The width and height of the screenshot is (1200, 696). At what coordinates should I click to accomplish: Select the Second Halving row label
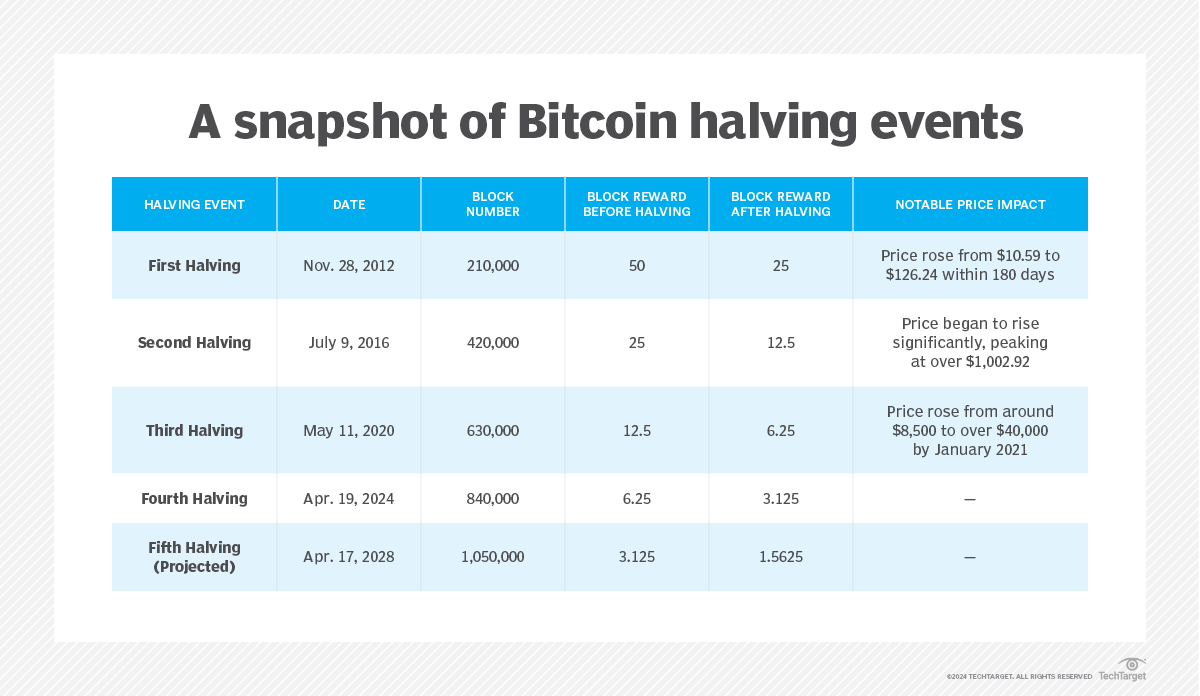[x=194, y=343]
